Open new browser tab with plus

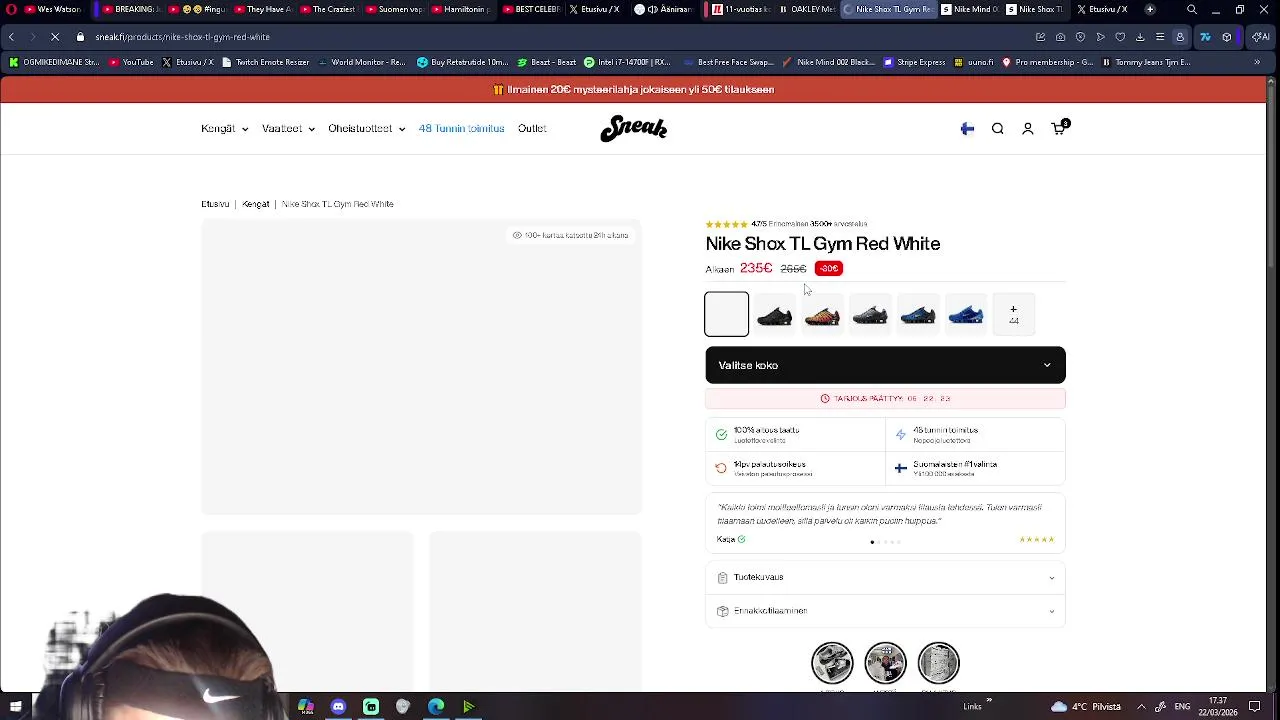tap(1150, 9)
